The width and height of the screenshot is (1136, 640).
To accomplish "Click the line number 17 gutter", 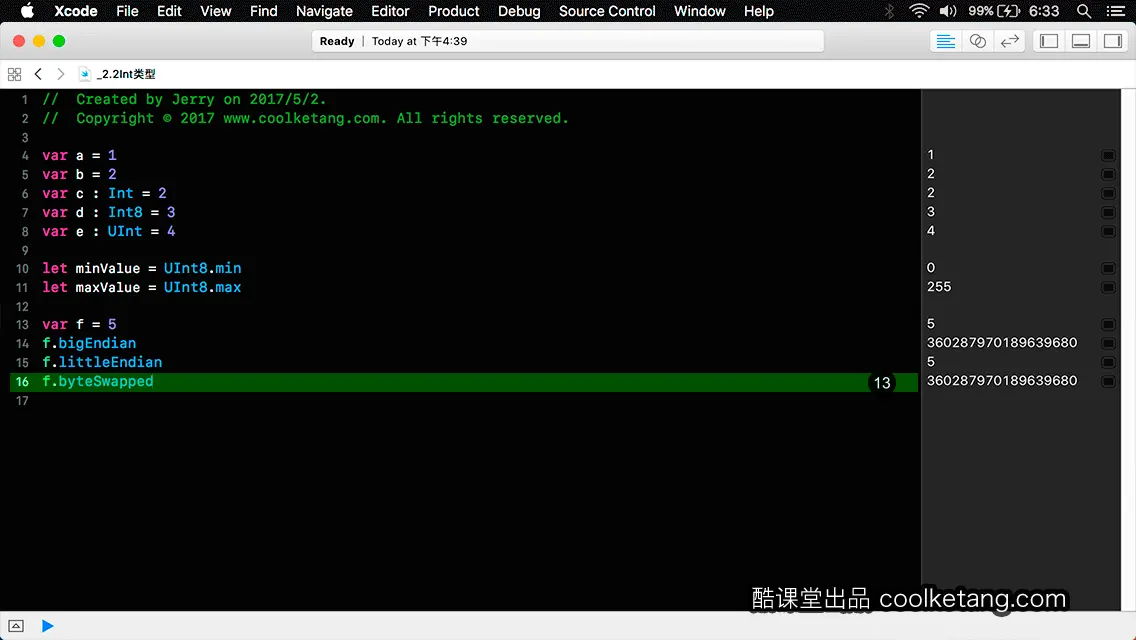I will click(x=22, y=401).
